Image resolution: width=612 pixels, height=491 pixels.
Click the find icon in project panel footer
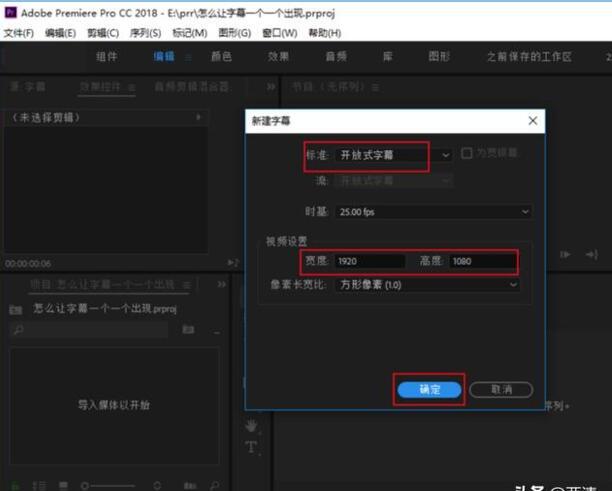(215, 486)
